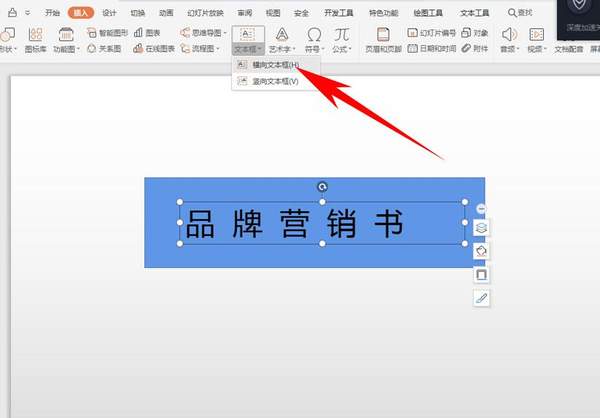This screenshot has width=600, height=418.
Task: Choose 竖向文本框(V) vertical text box
Action: point(276,81)
